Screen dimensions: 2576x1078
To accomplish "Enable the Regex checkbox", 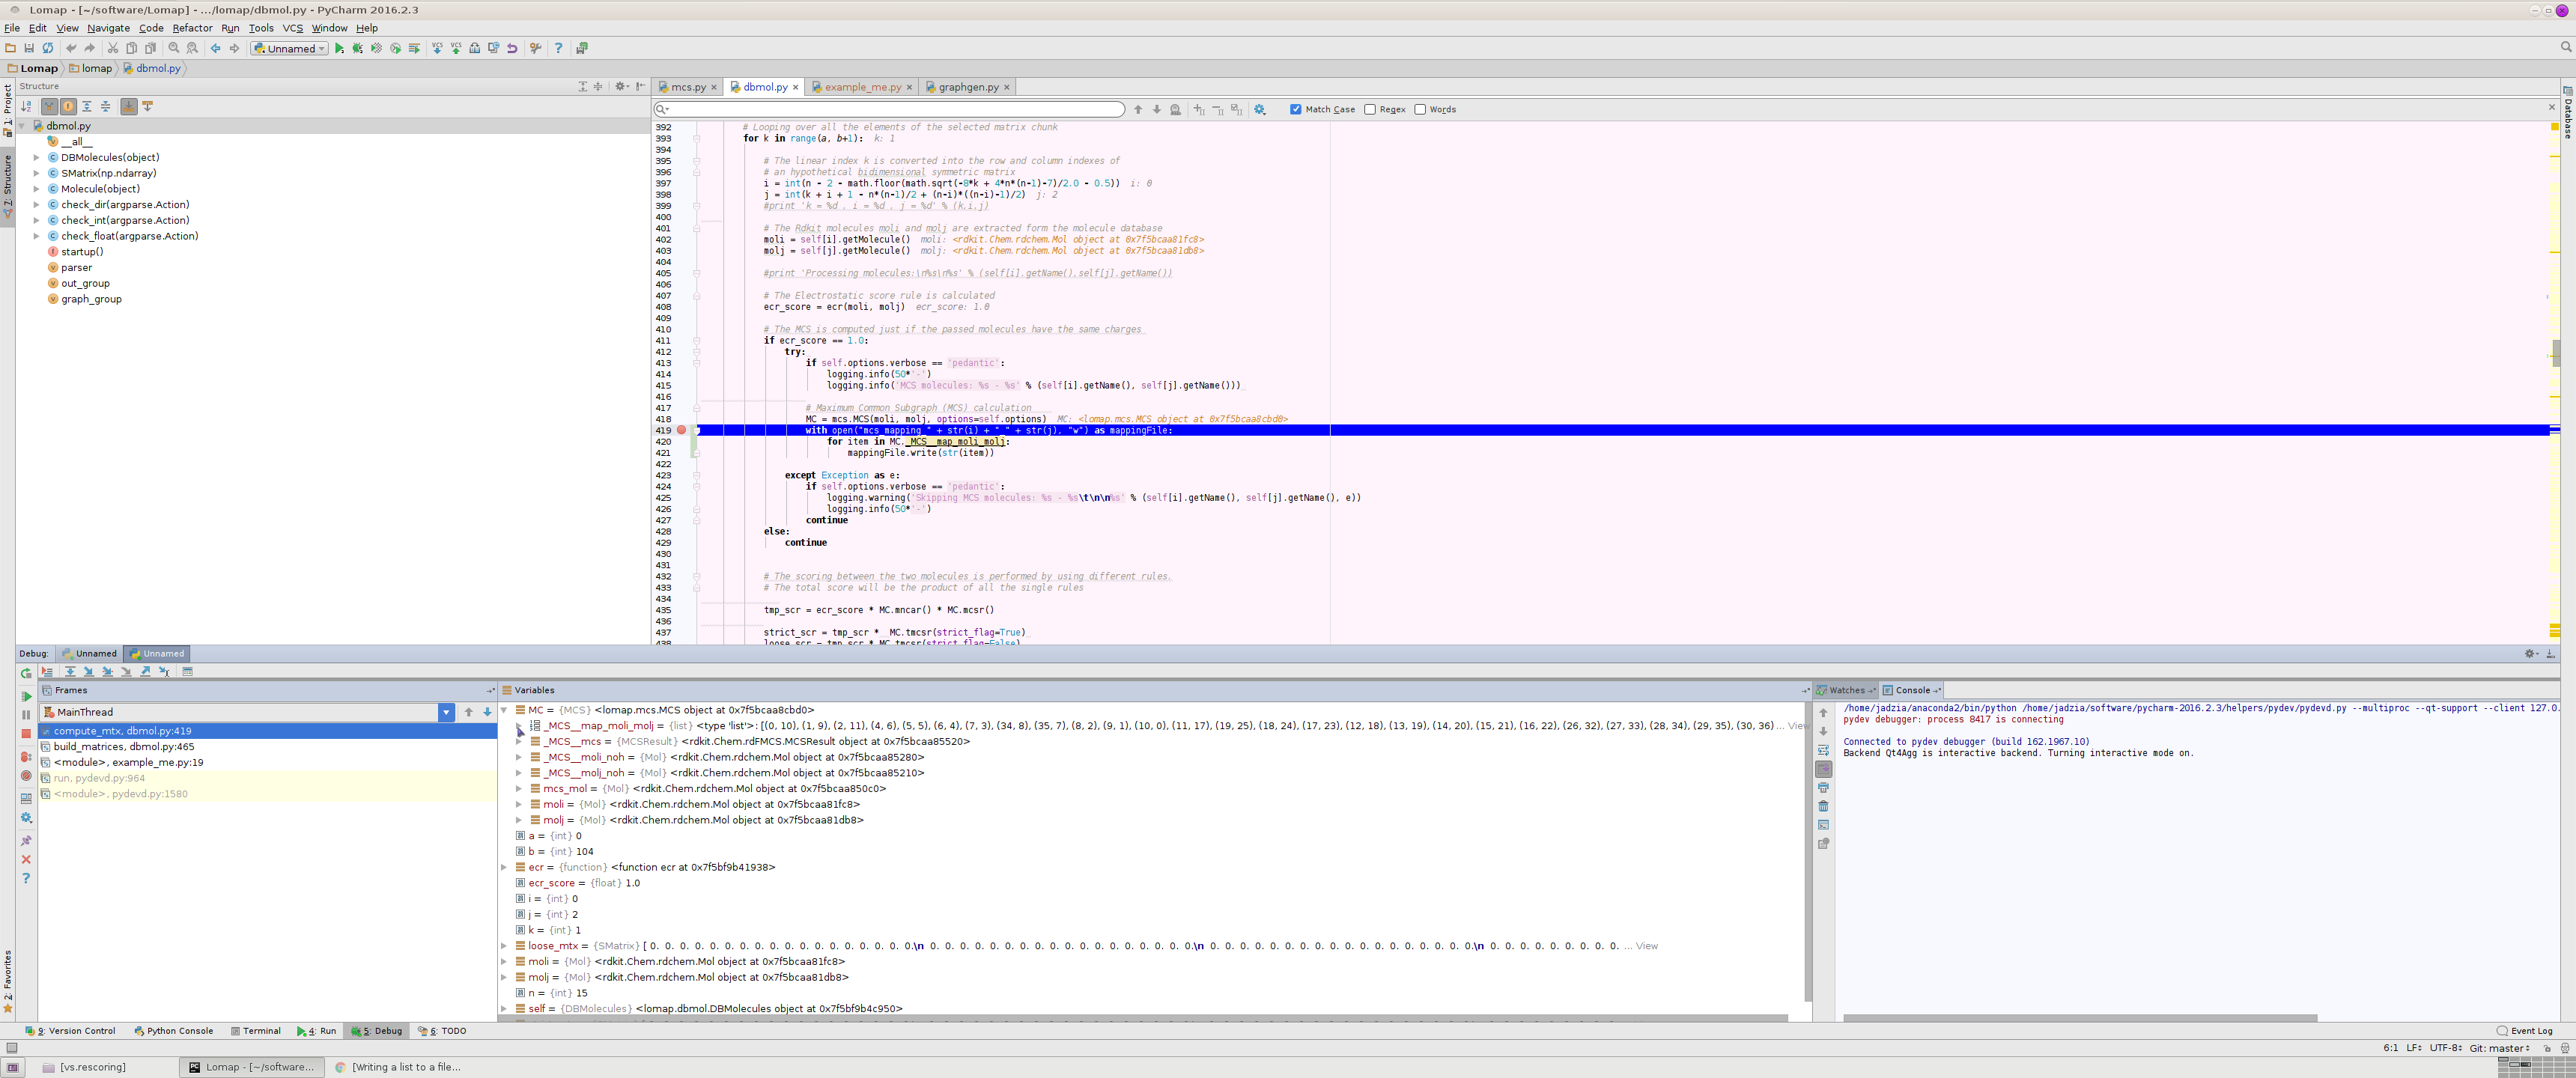I will click(1370, 109).
